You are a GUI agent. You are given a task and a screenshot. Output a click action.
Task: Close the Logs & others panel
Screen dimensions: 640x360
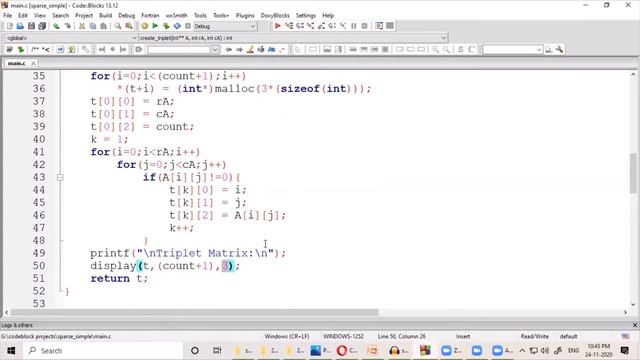pos(635,325)
